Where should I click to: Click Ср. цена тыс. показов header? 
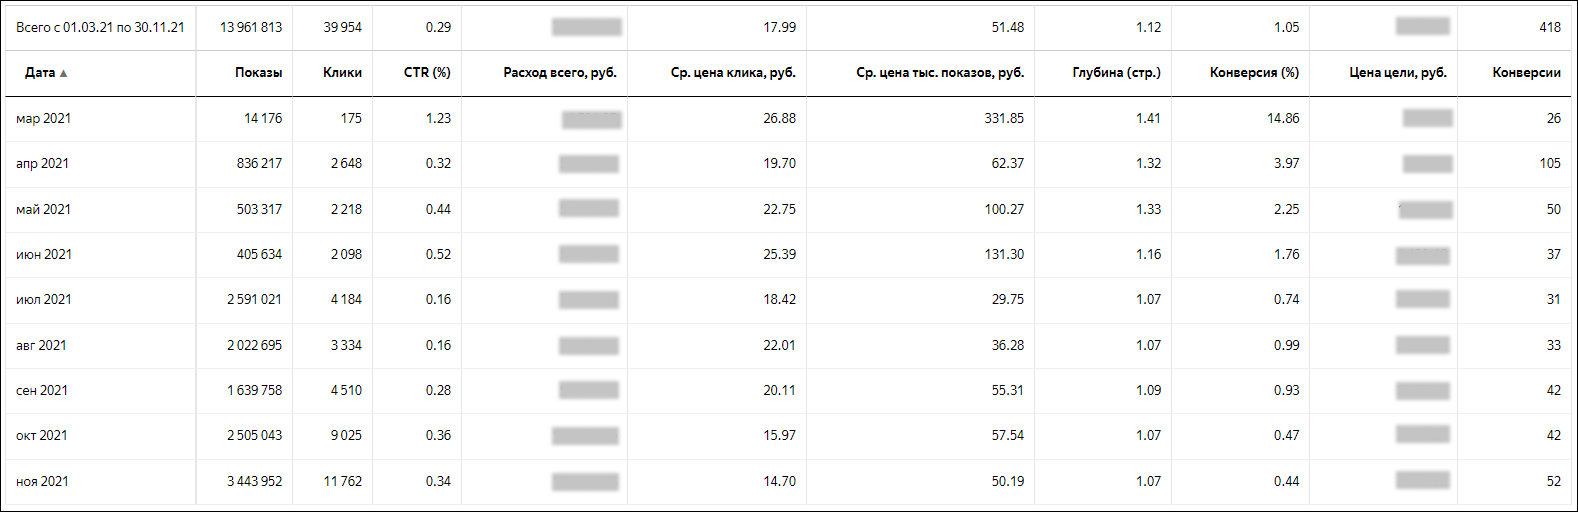940,73
